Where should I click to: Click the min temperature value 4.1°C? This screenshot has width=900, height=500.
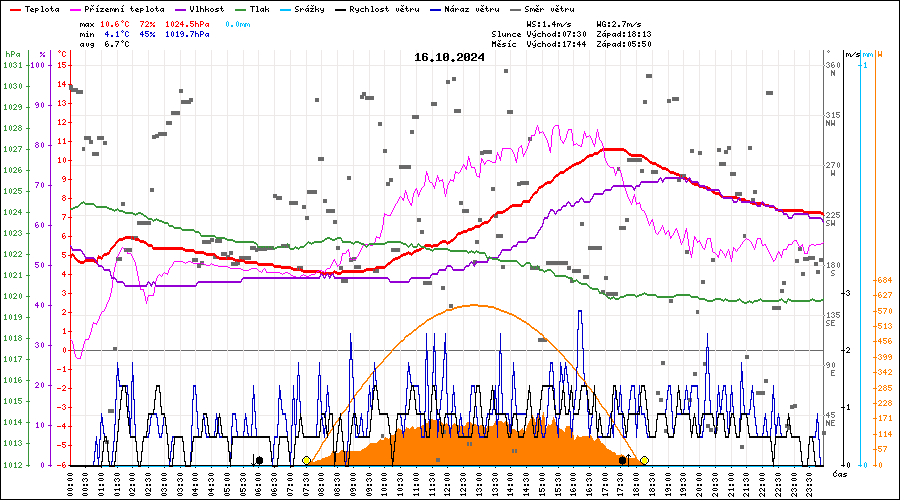(x=117, y=34)
